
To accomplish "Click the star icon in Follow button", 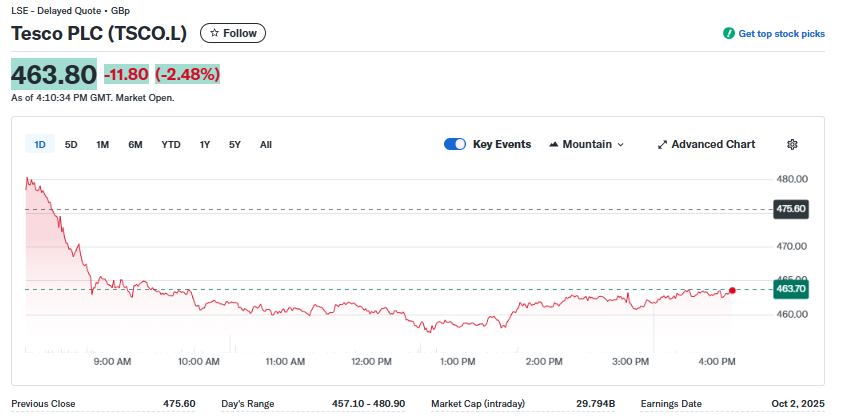I will tap(214, 33).
